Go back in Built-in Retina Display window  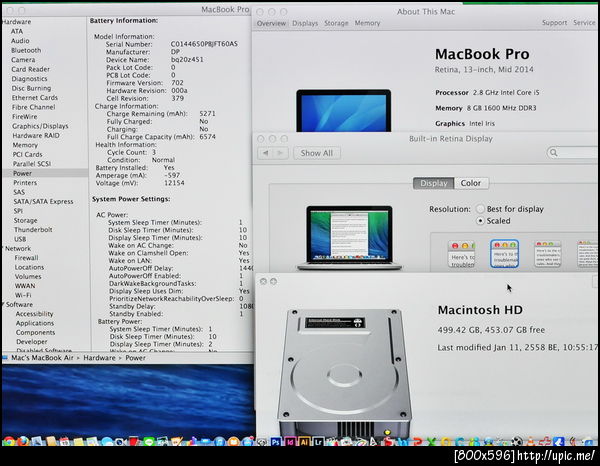pyautogui.click(x=265, y=153)
